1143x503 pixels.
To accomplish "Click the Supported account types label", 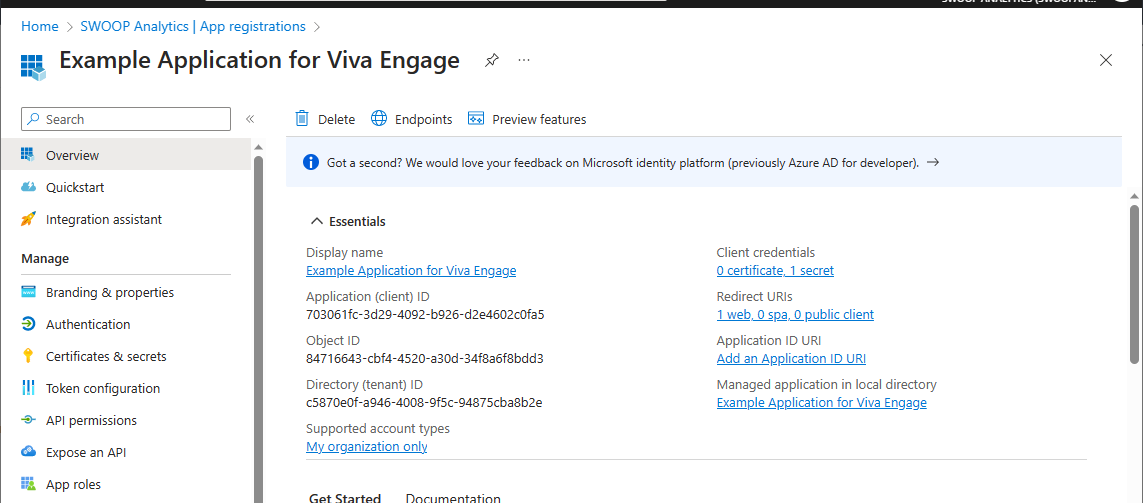I will (x=378, y=429).
